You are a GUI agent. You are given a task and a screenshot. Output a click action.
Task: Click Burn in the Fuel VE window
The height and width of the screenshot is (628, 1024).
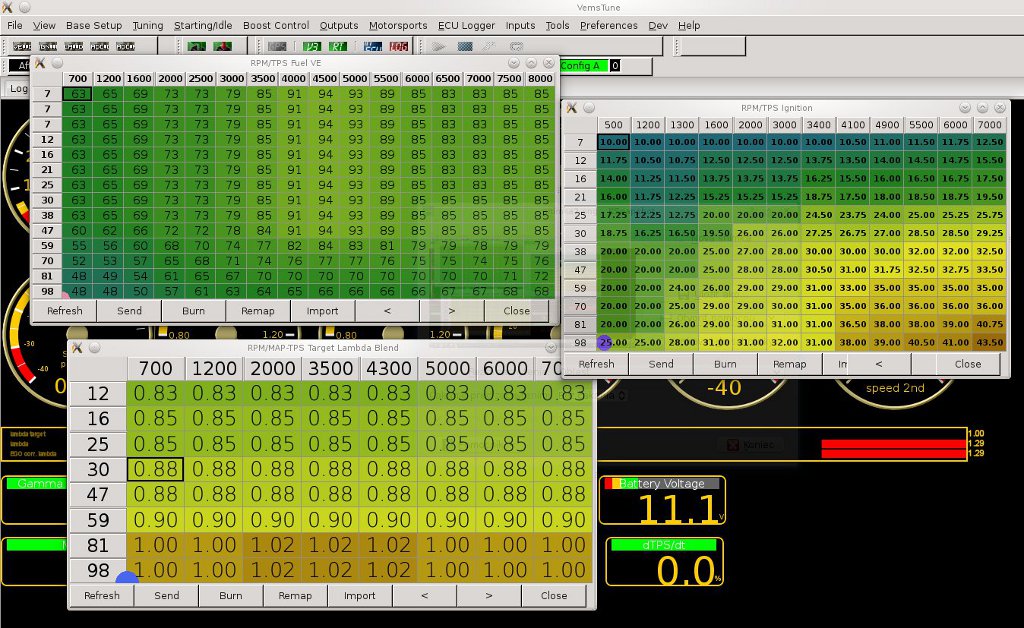click(193, 311)
